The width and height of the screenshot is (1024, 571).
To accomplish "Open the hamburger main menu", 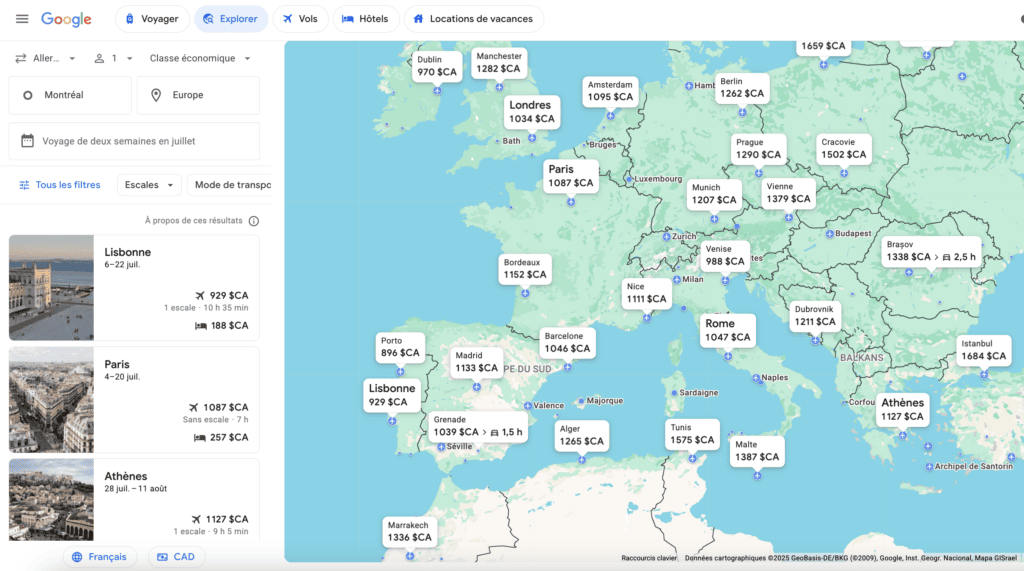I will (22, 19).
